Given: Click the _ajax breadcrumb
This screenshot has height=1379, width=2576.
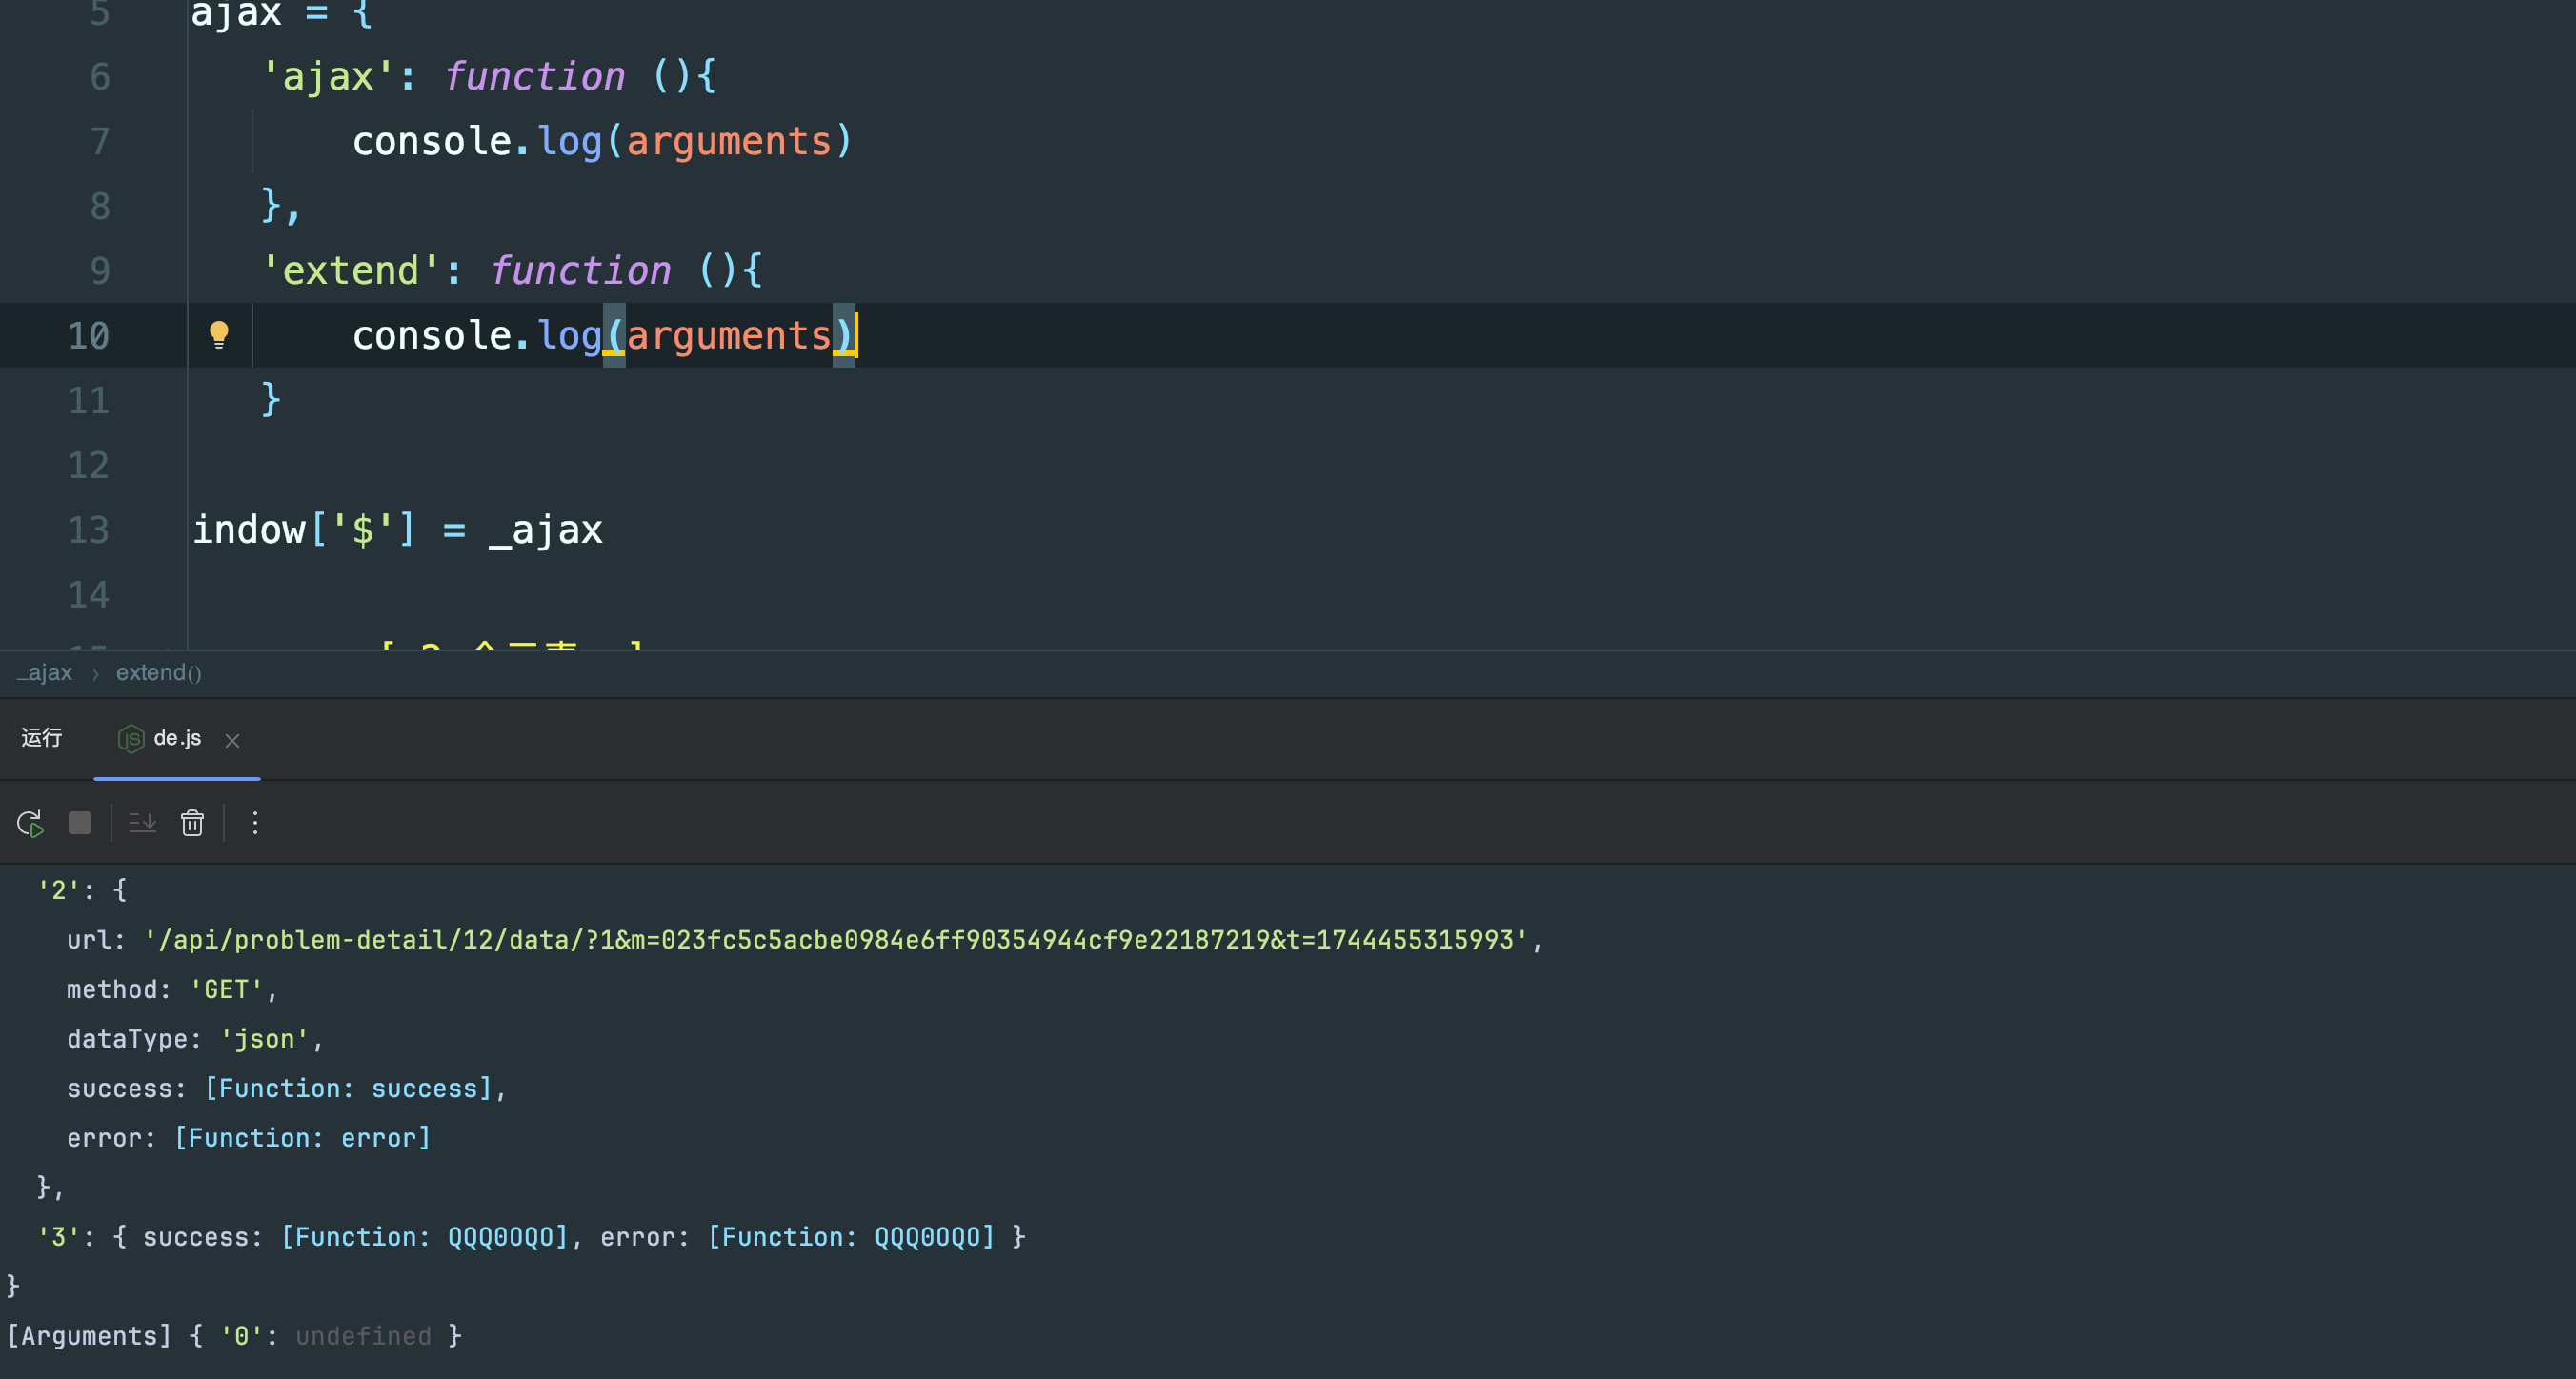Looking at the screenshot, I should (45, 673).
